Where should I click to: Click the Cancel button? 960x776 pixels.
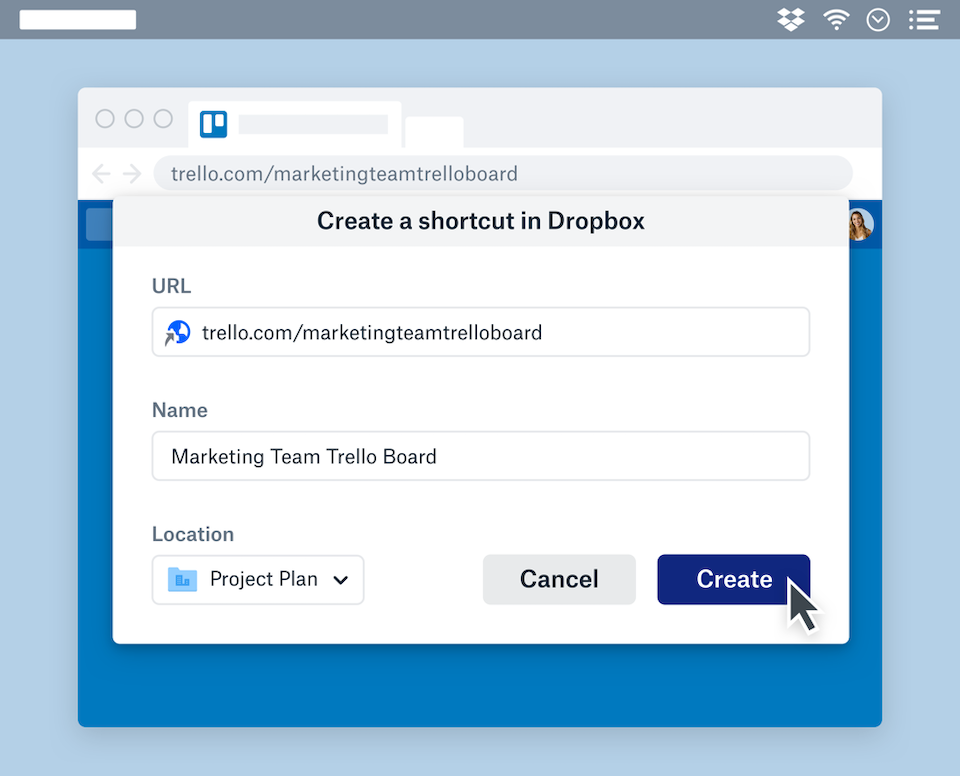(x=559, y=580)
